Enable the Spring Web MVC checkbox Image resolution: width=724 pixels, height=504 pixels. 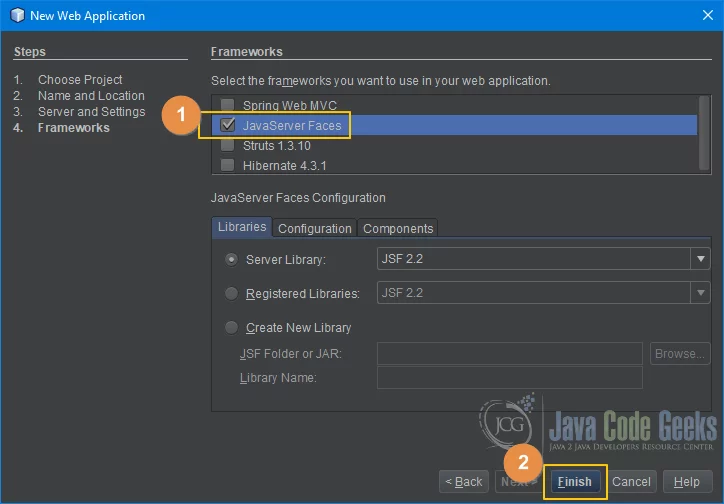227,105
